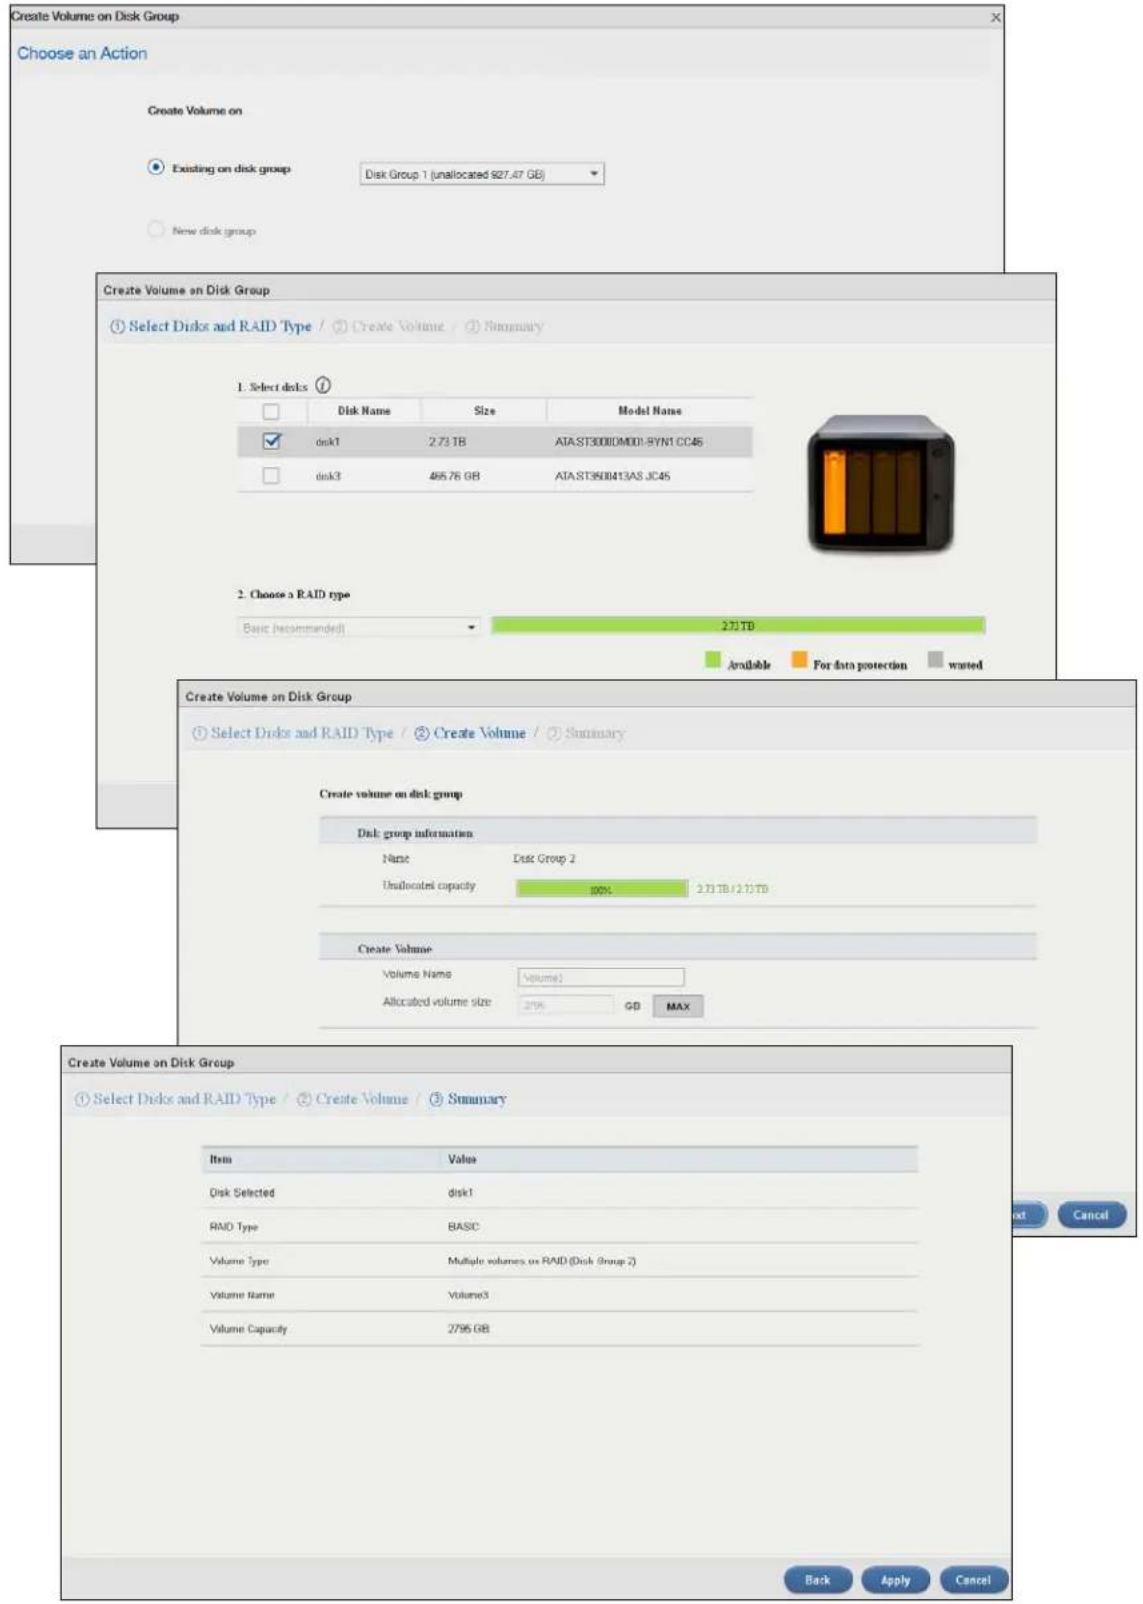Click Summary step in second window
1143x1604 pixels.
coord(505,326)
